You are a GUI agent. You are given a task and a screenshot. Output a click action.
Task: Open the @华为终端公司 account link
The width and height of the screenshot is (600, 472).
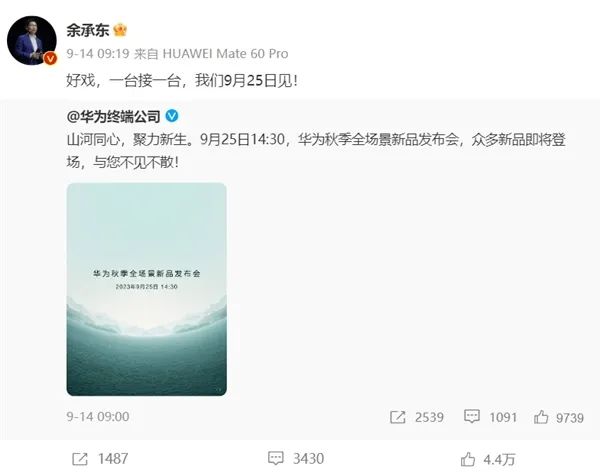(x=114, y=116)
